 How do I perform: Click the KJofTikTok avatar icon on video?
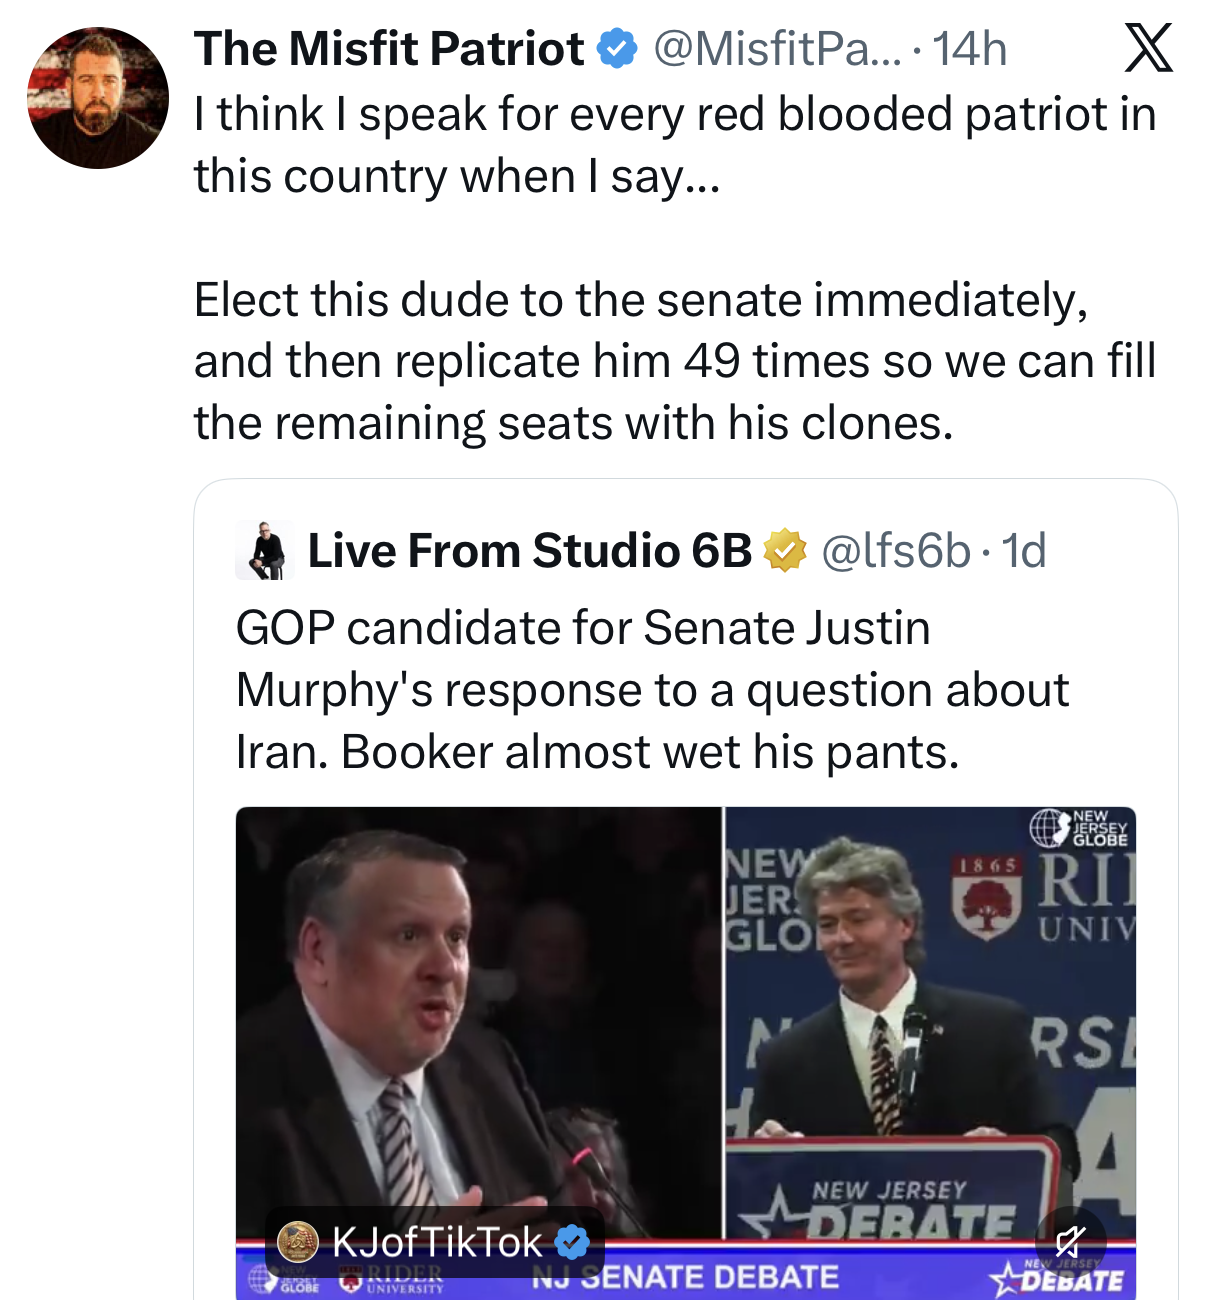(x=297, y=1242)
